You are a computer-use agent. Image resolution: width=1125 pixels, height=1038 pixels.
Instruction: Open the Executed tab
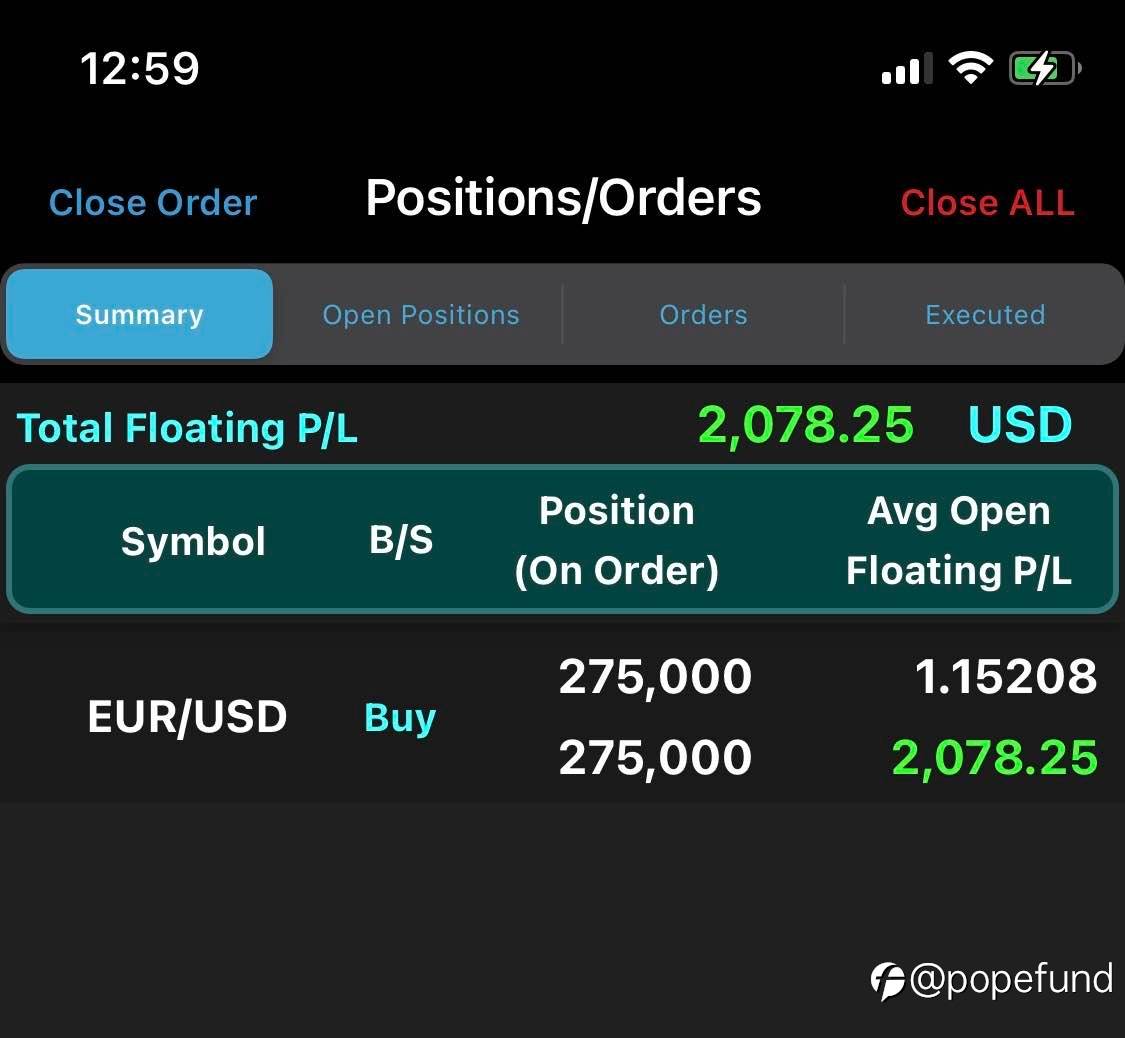(x=985, y=315)
